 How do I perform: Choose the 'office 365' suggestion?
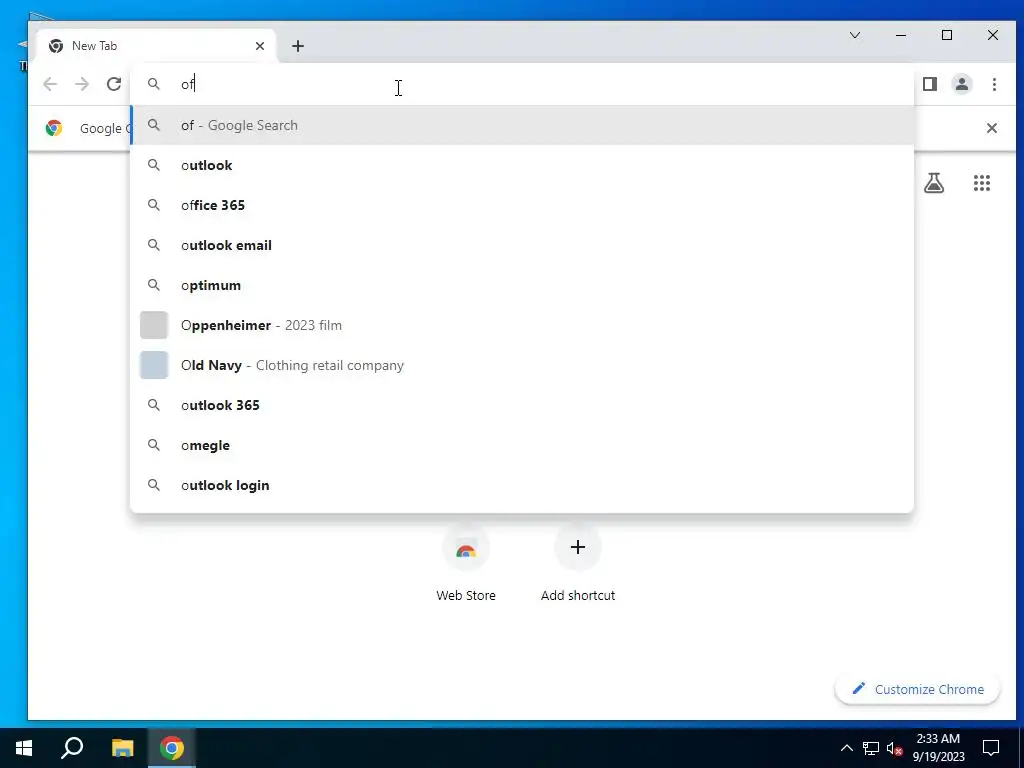point(522,205)
